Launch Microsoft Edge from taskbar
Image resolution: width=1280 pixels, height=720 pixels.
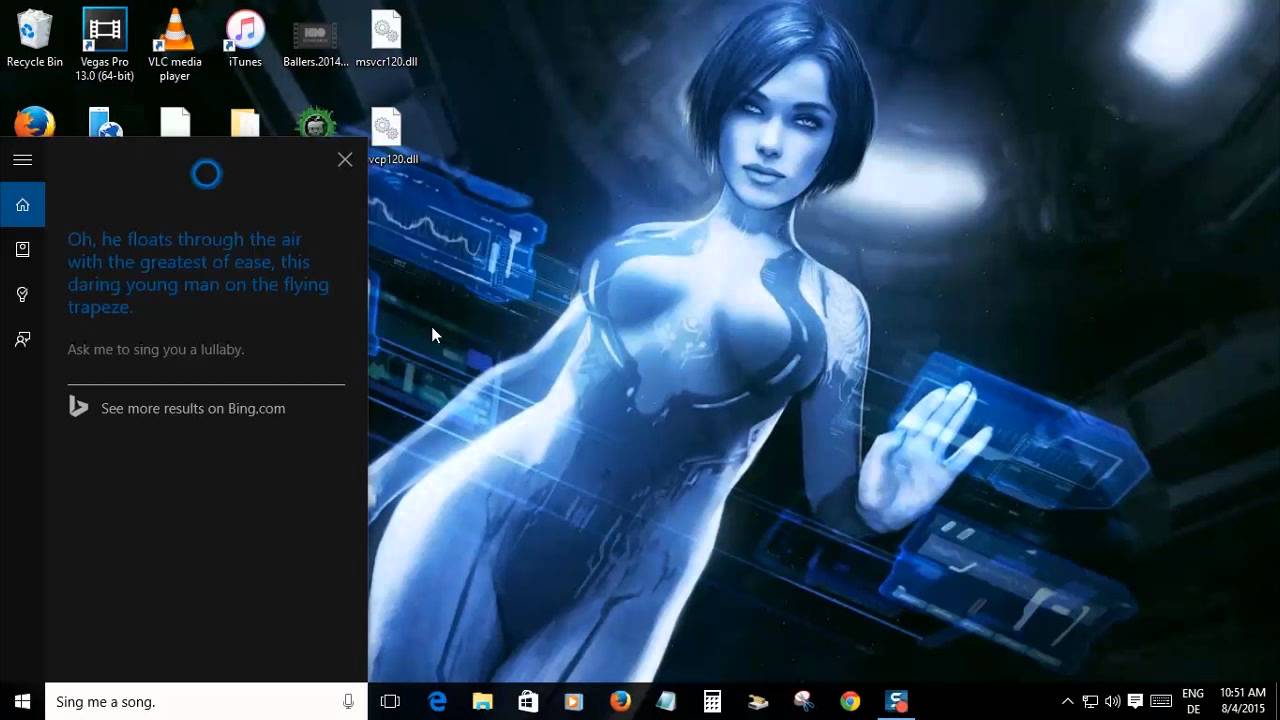(437, 701)
